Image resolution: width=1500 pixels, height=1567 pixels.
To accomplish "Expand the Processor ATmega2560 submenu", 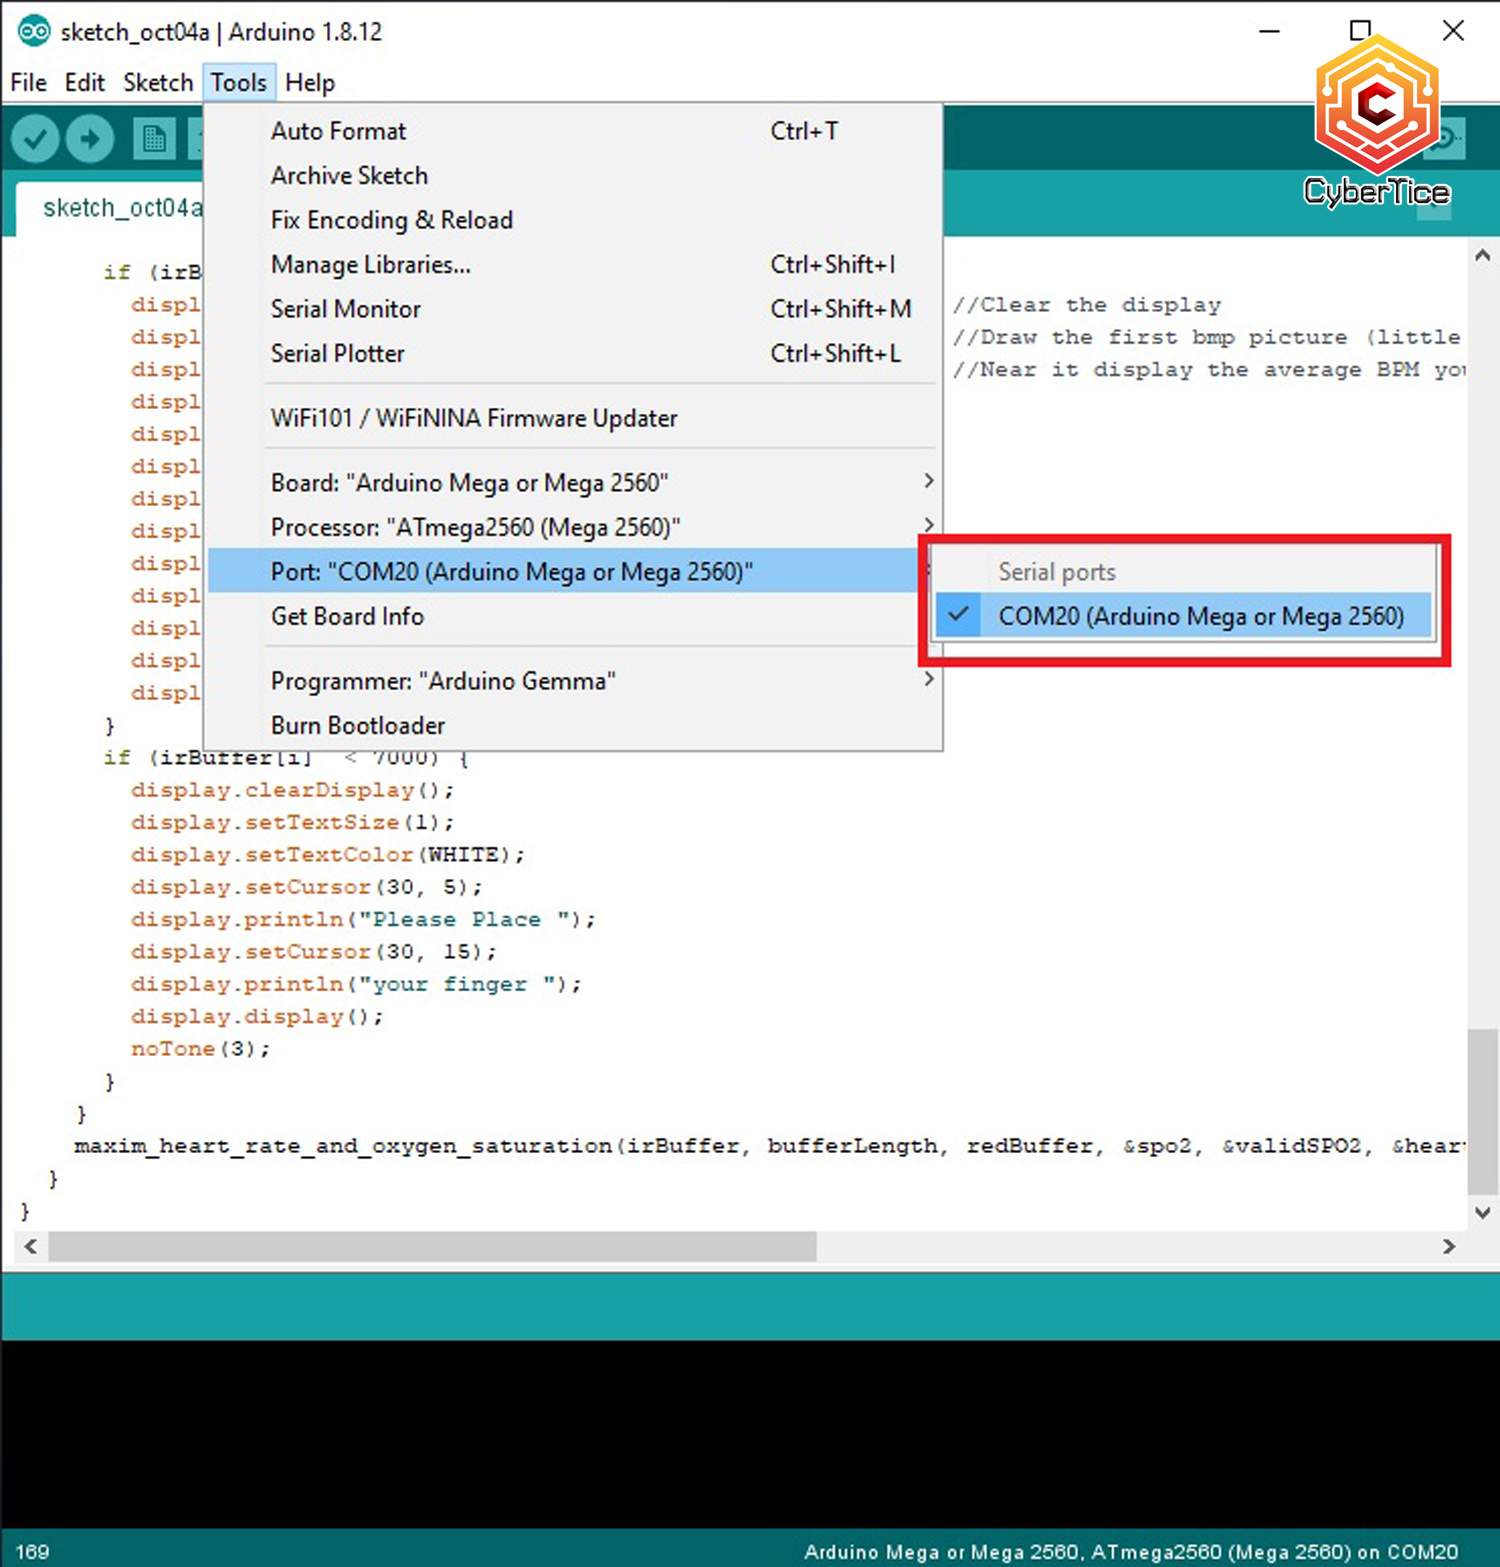I will (x=927, y=525).
